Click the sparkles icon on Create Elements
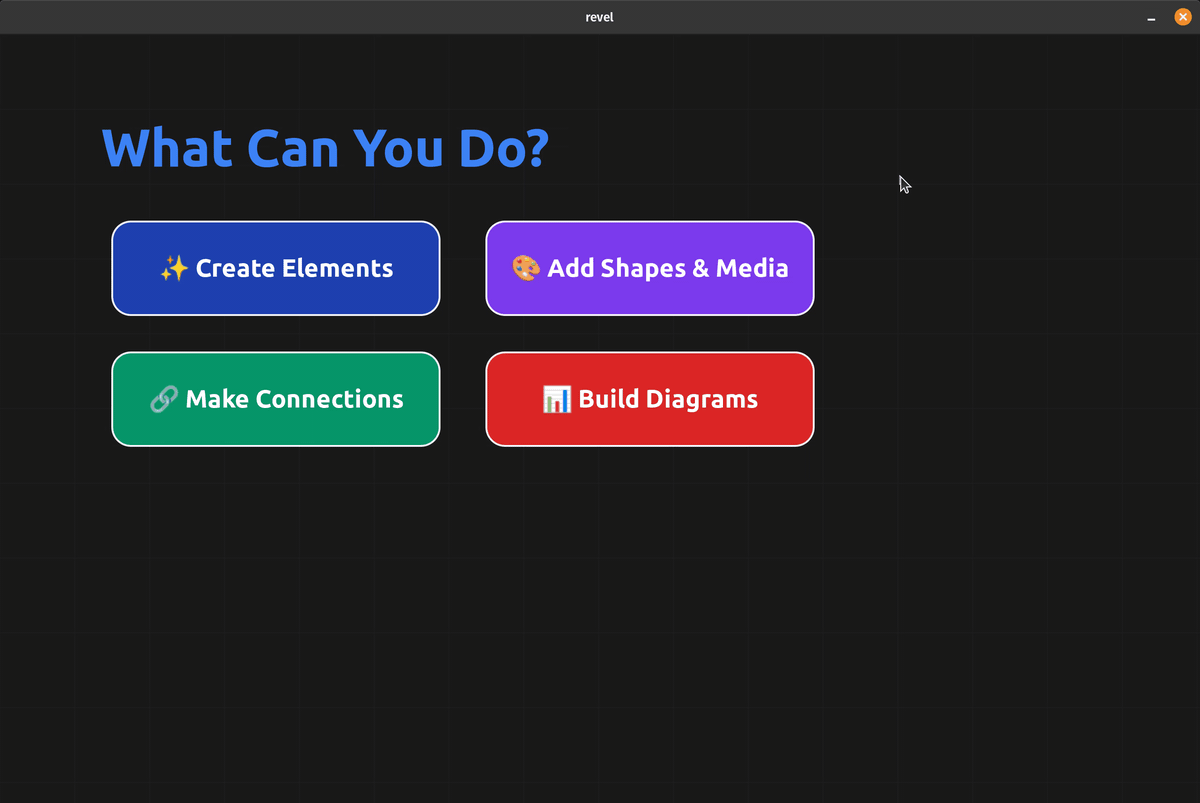 (x=173, y=268)
